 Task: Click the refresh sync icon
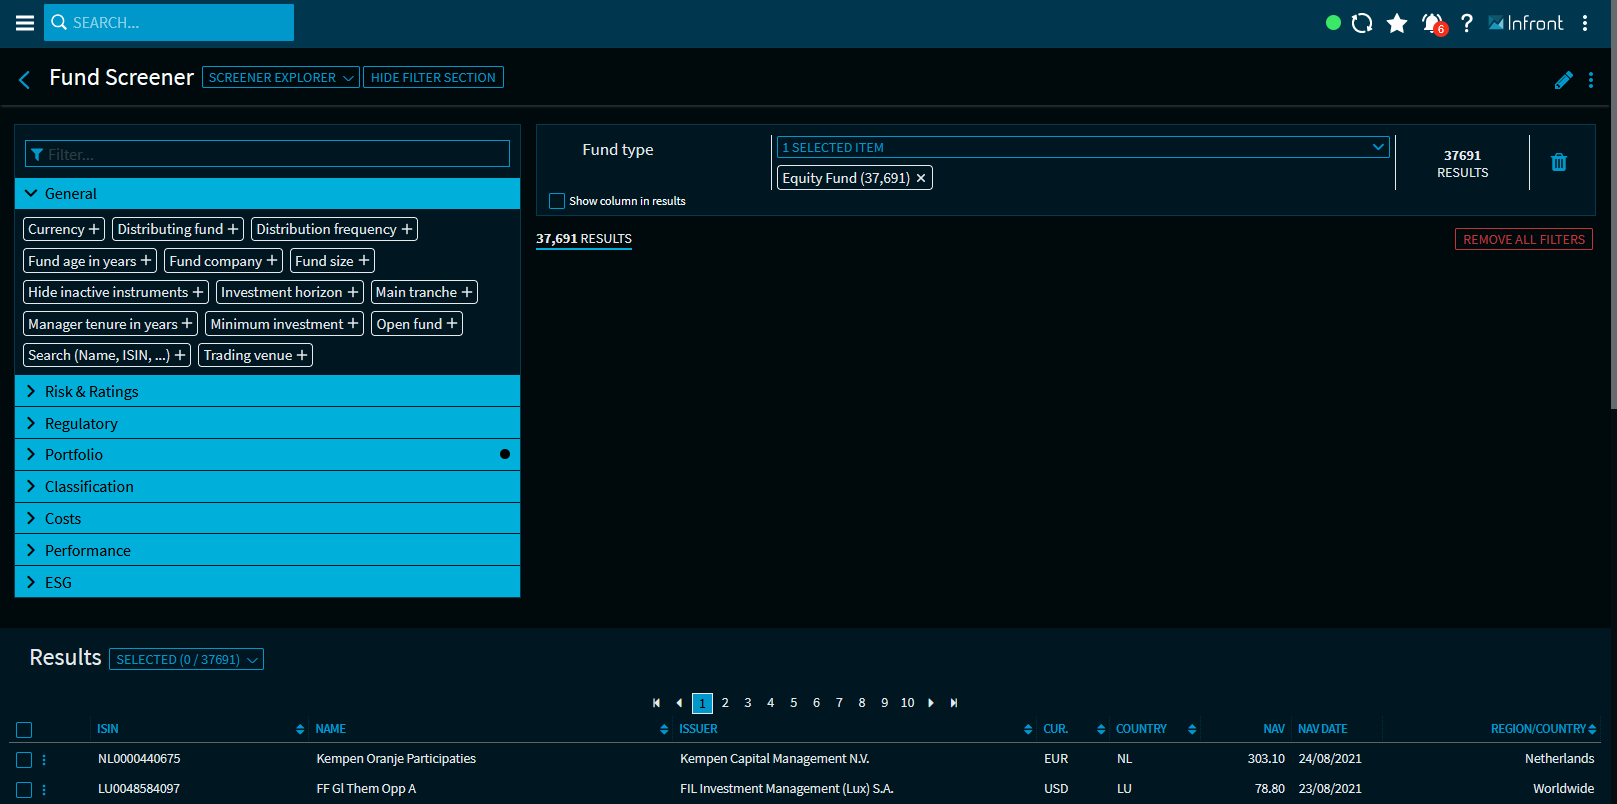(x=1361, y=23)
